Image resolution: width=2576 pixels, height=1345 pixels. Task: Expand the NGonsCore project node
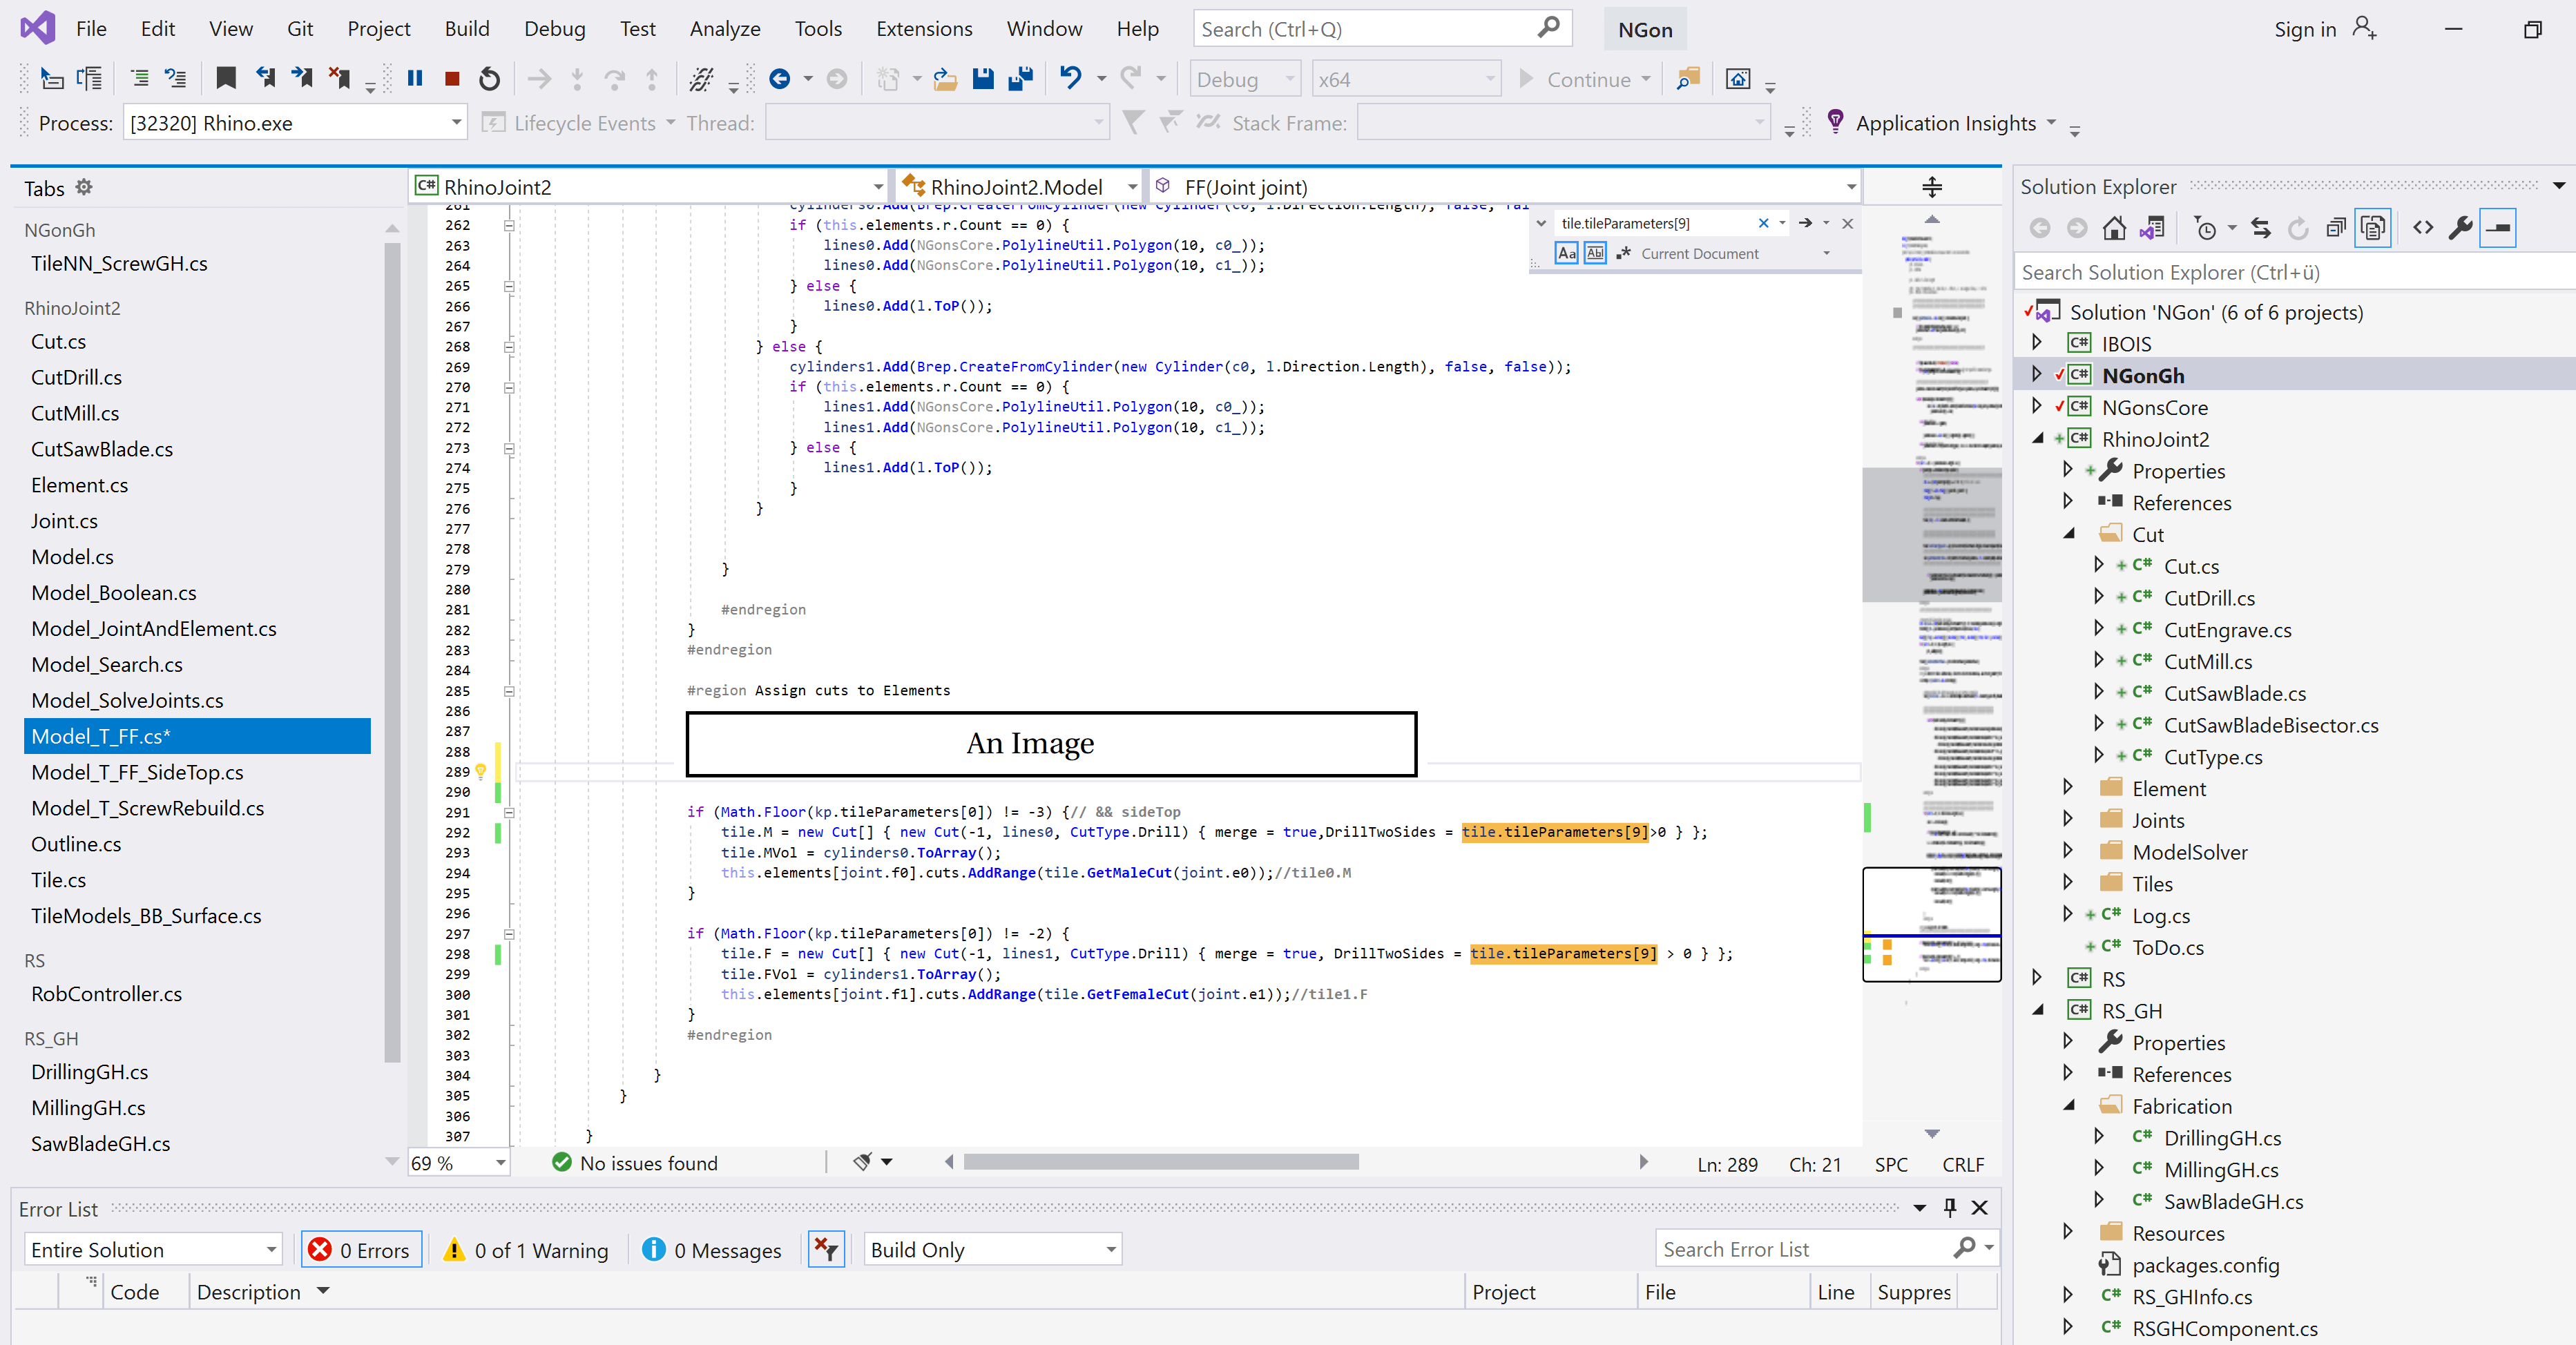(2037, 407)
